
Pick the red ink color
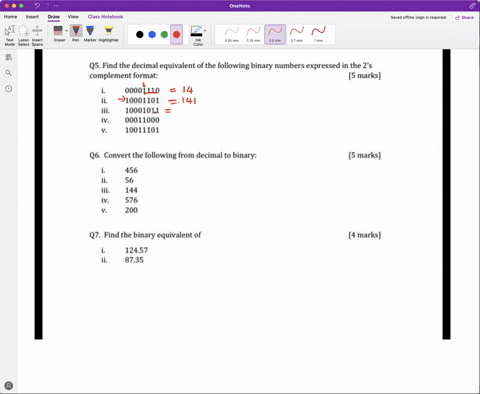coord(176,34)
